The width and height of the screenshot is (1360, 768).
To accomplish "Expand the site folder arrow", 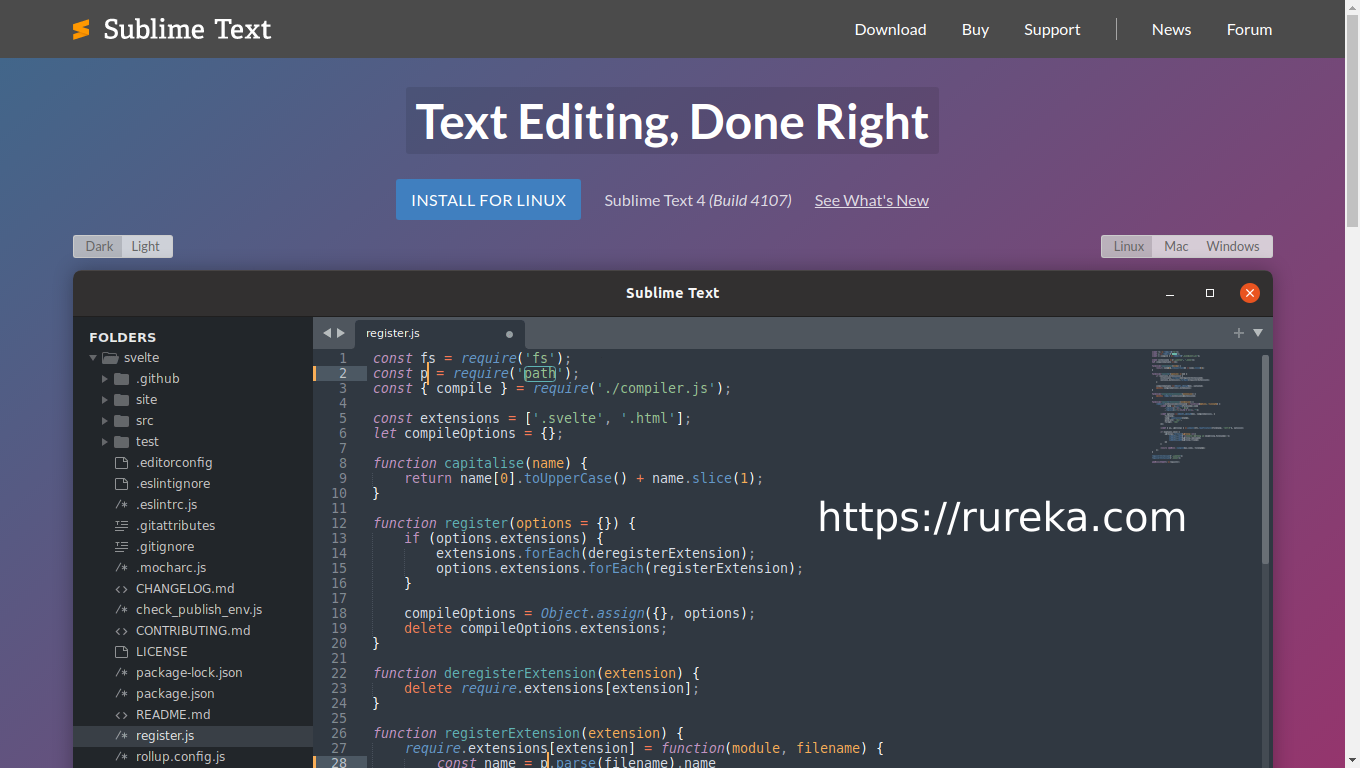I will click(105, 400).
